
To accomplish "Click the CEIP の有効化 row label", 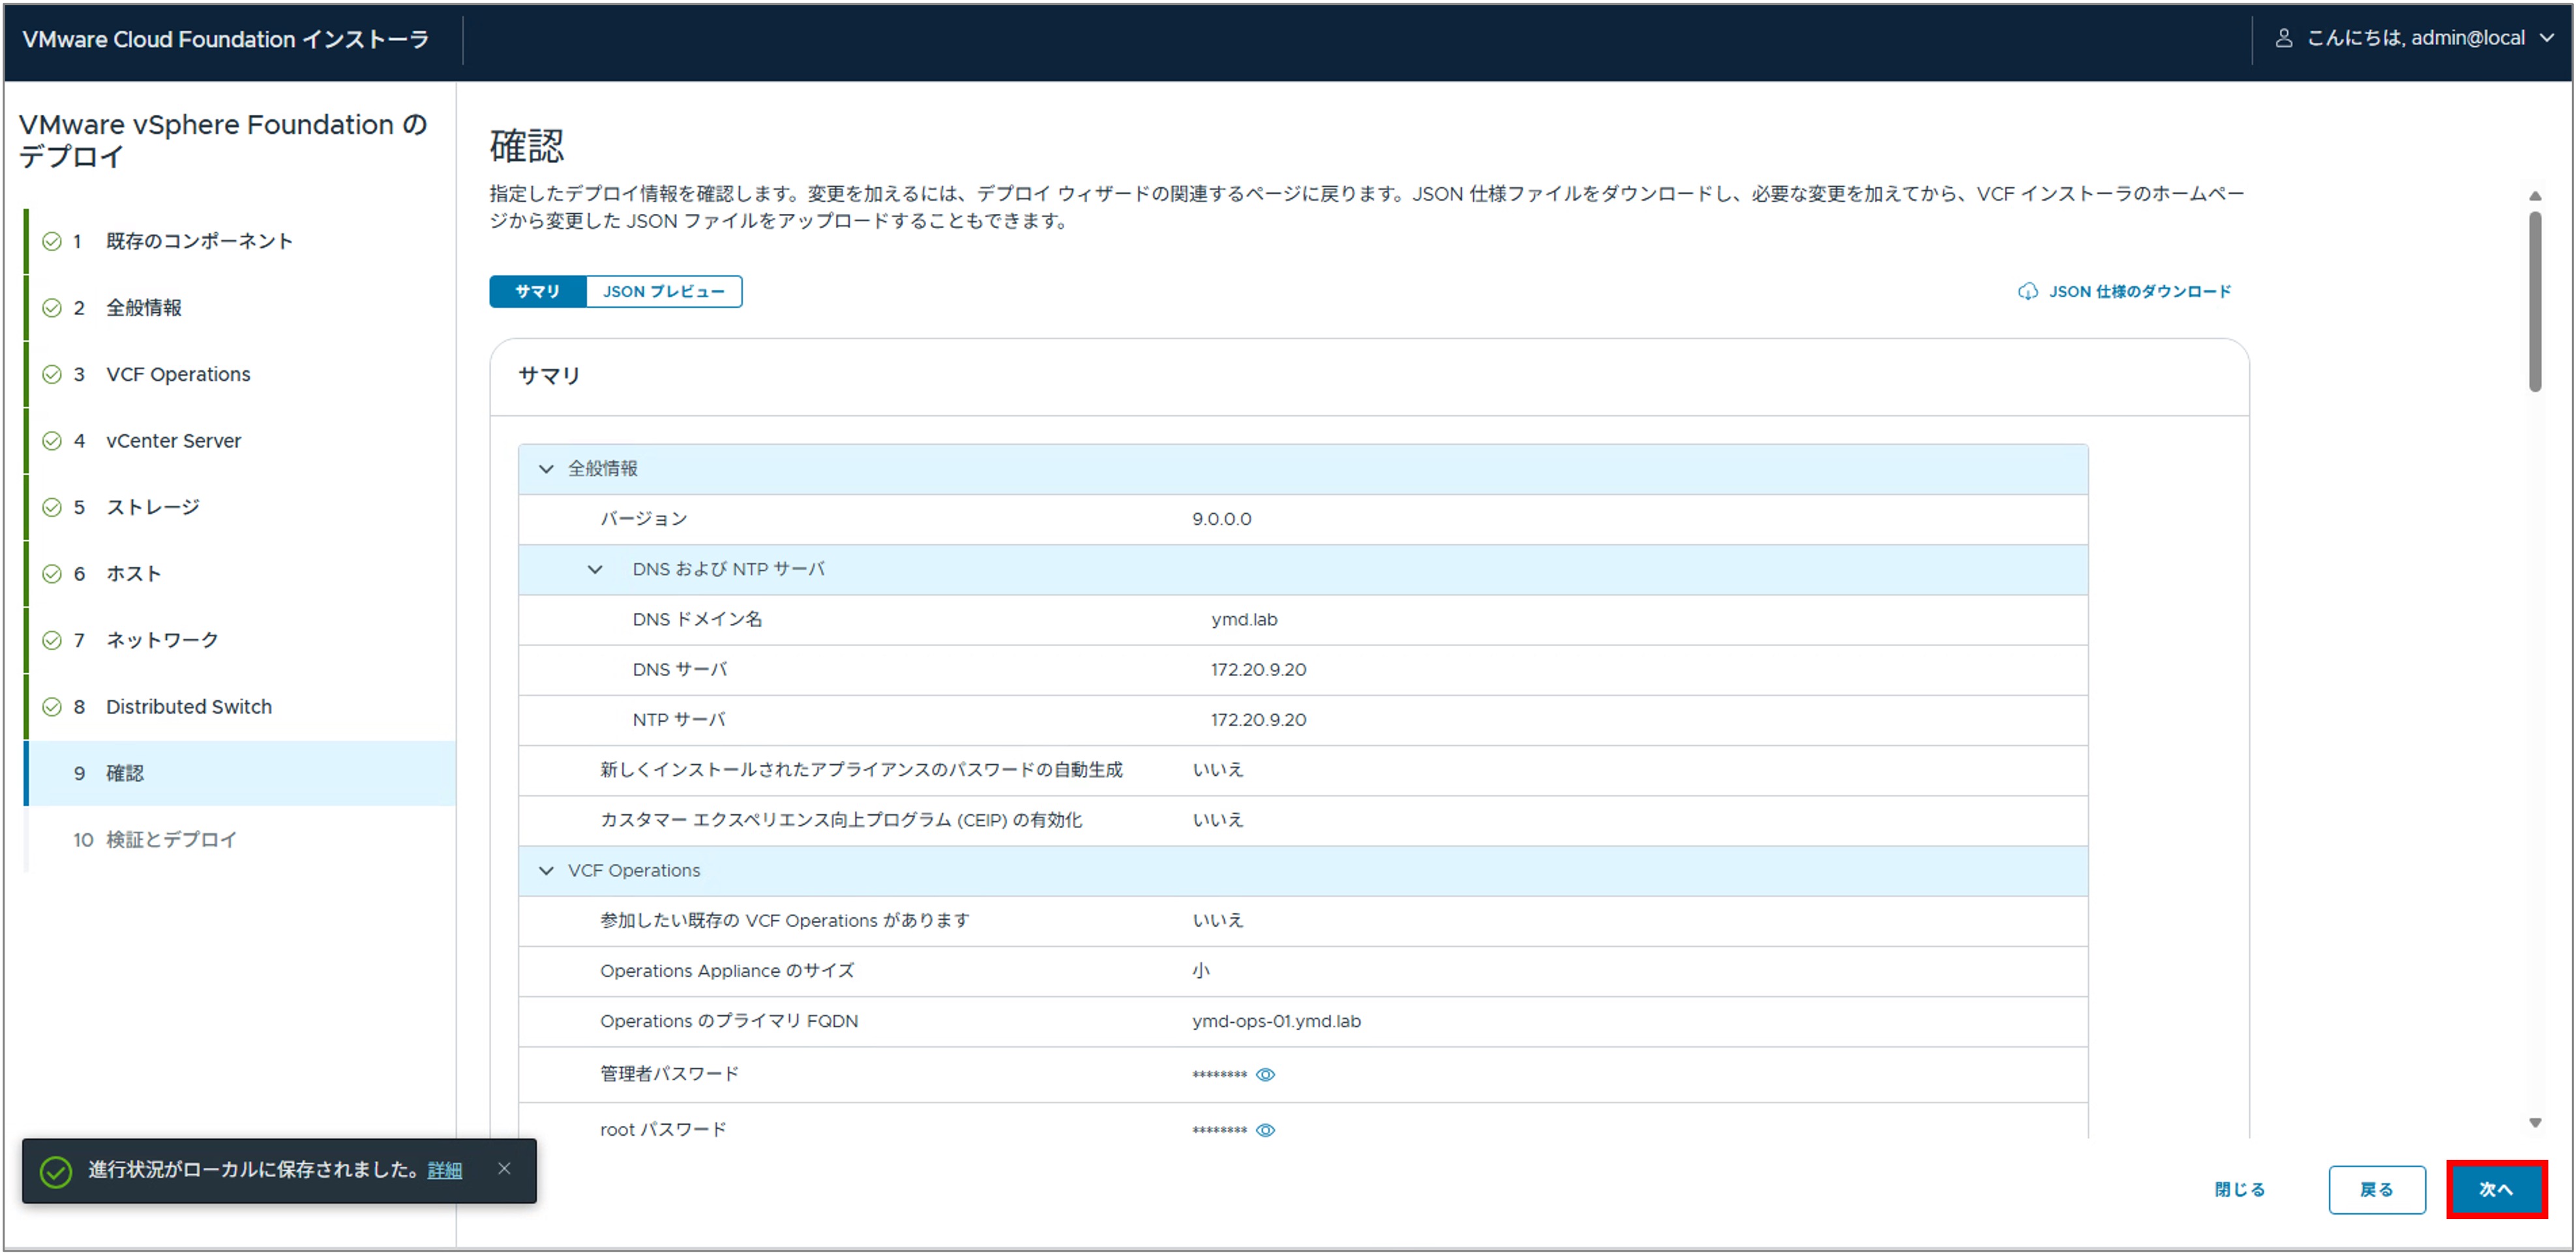I will point(841,820).
